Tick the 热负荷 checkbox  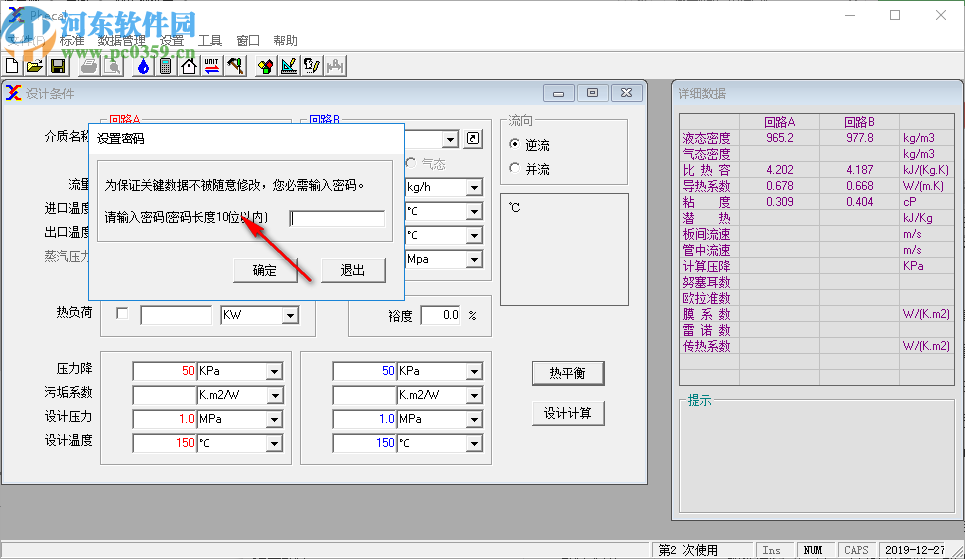click(122, 314)
